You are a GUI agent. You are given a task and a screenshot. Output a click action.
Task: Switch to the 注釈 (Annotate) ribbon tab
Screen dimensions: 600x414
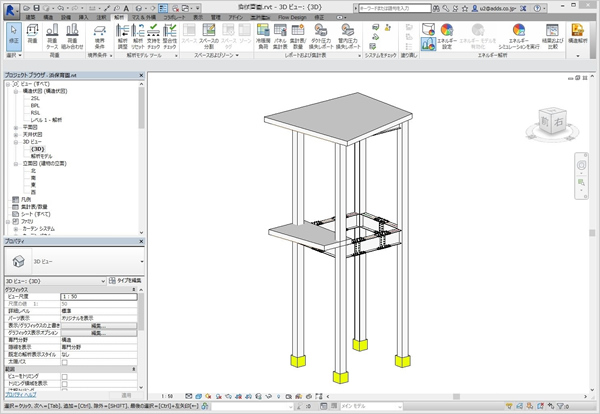pos(101,18)
